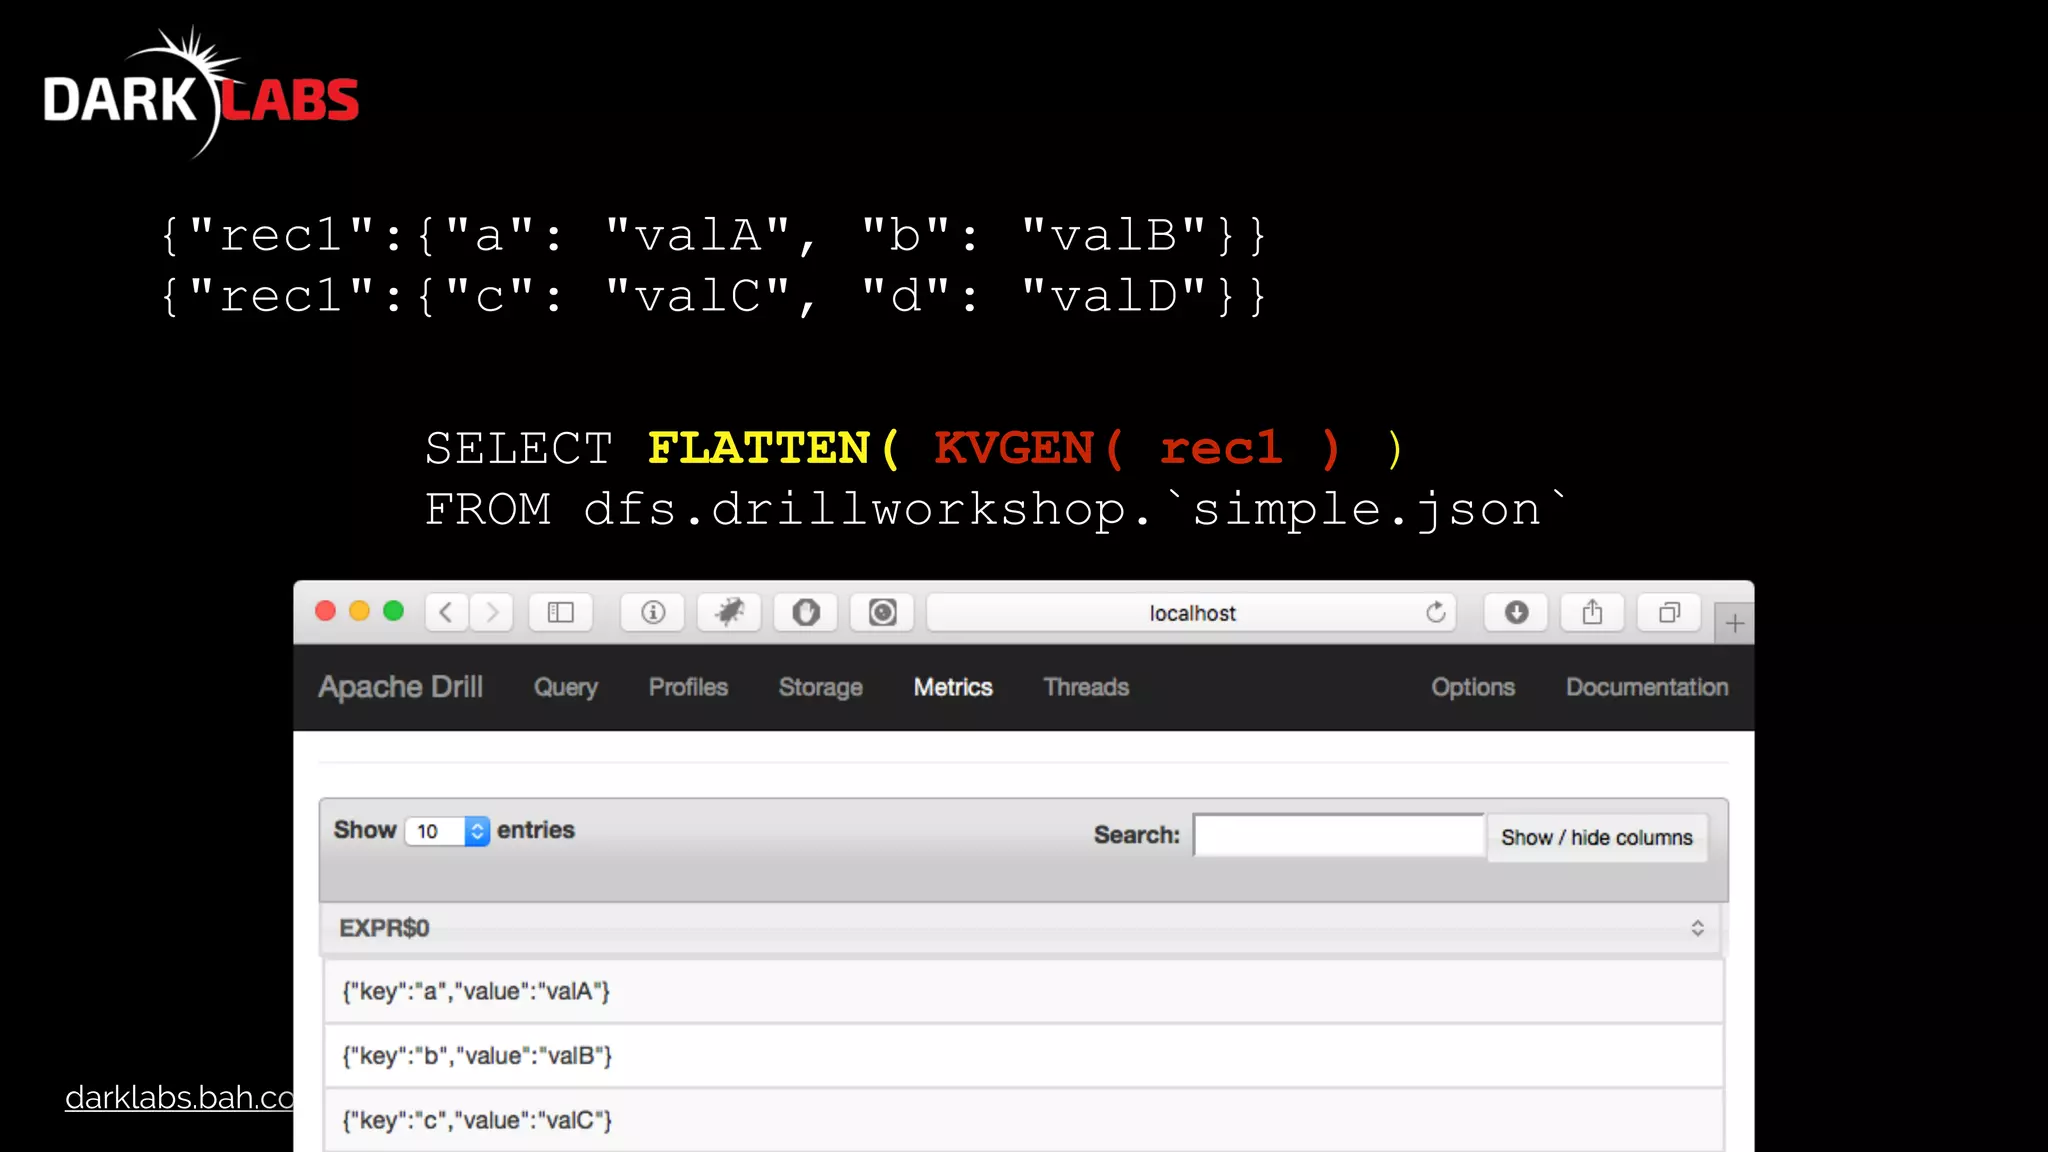The image size is (2048, 1152).
Task: Click the Show / hide columns button
Action: (x=1596, y=837)
